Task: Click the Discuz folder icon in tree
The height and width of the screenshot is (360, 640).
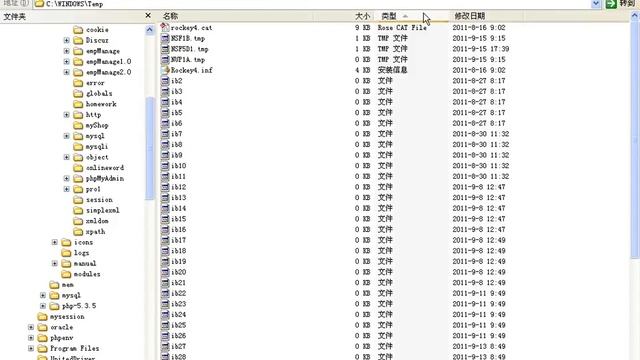Action: tap(78, 40)
